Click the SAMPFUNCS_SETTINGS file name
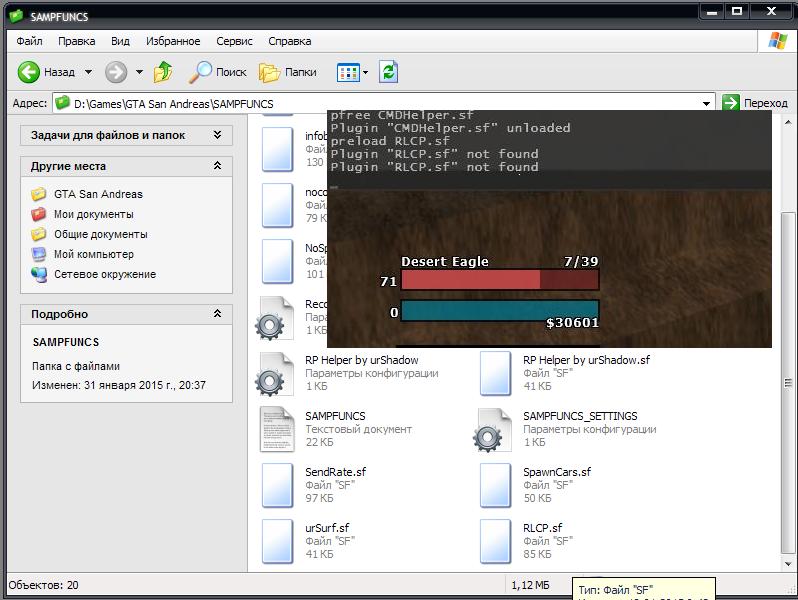This screenshot has height=600, width=798. pyautogui.click(x=580, y=416)
